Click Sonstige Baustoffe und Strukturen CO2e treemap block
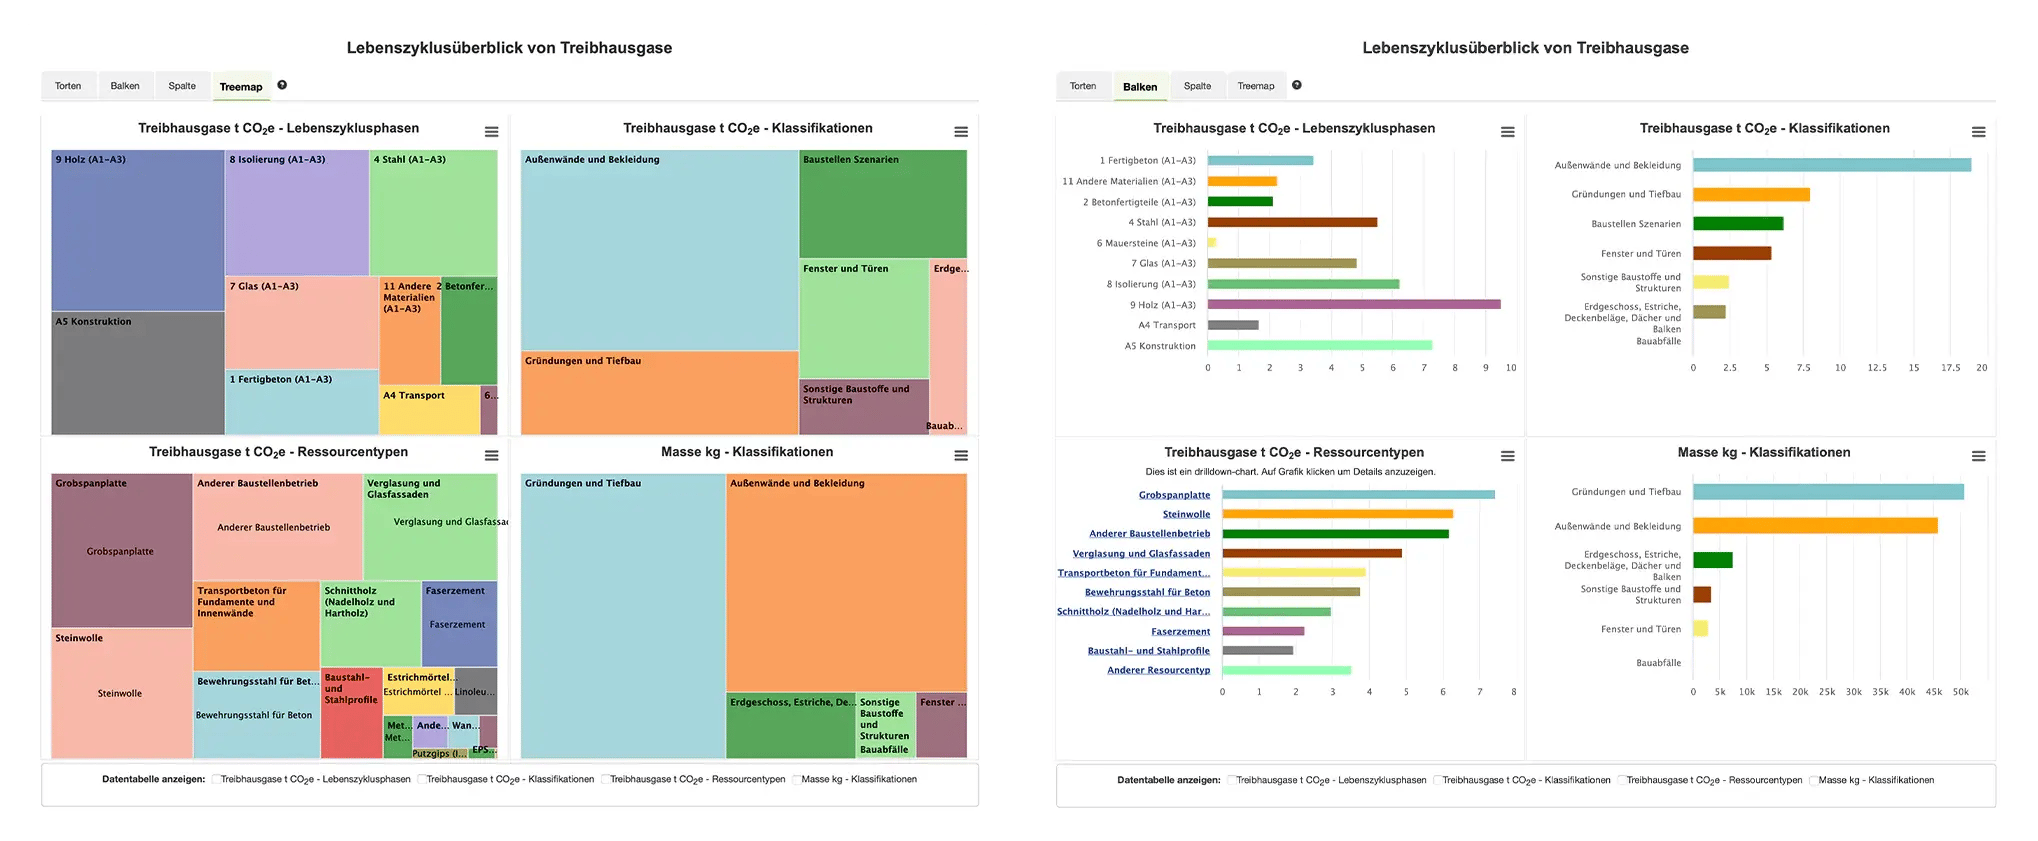The width and height of the screenshot is (2038, 841). (x=864, y=407)
